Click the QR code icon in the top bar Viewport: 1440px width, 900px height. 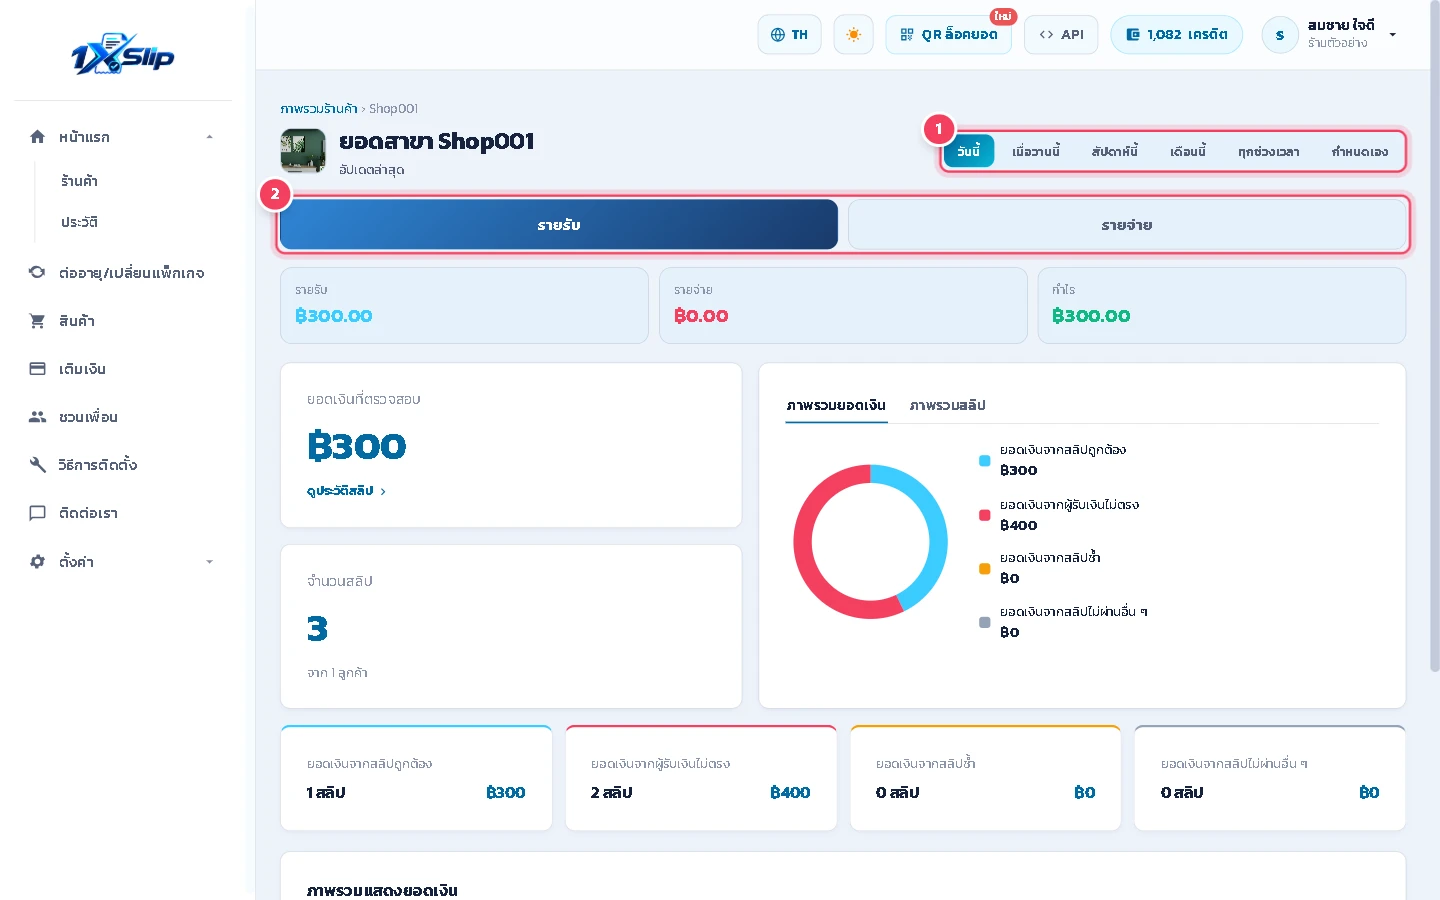(x=907, y=35)
